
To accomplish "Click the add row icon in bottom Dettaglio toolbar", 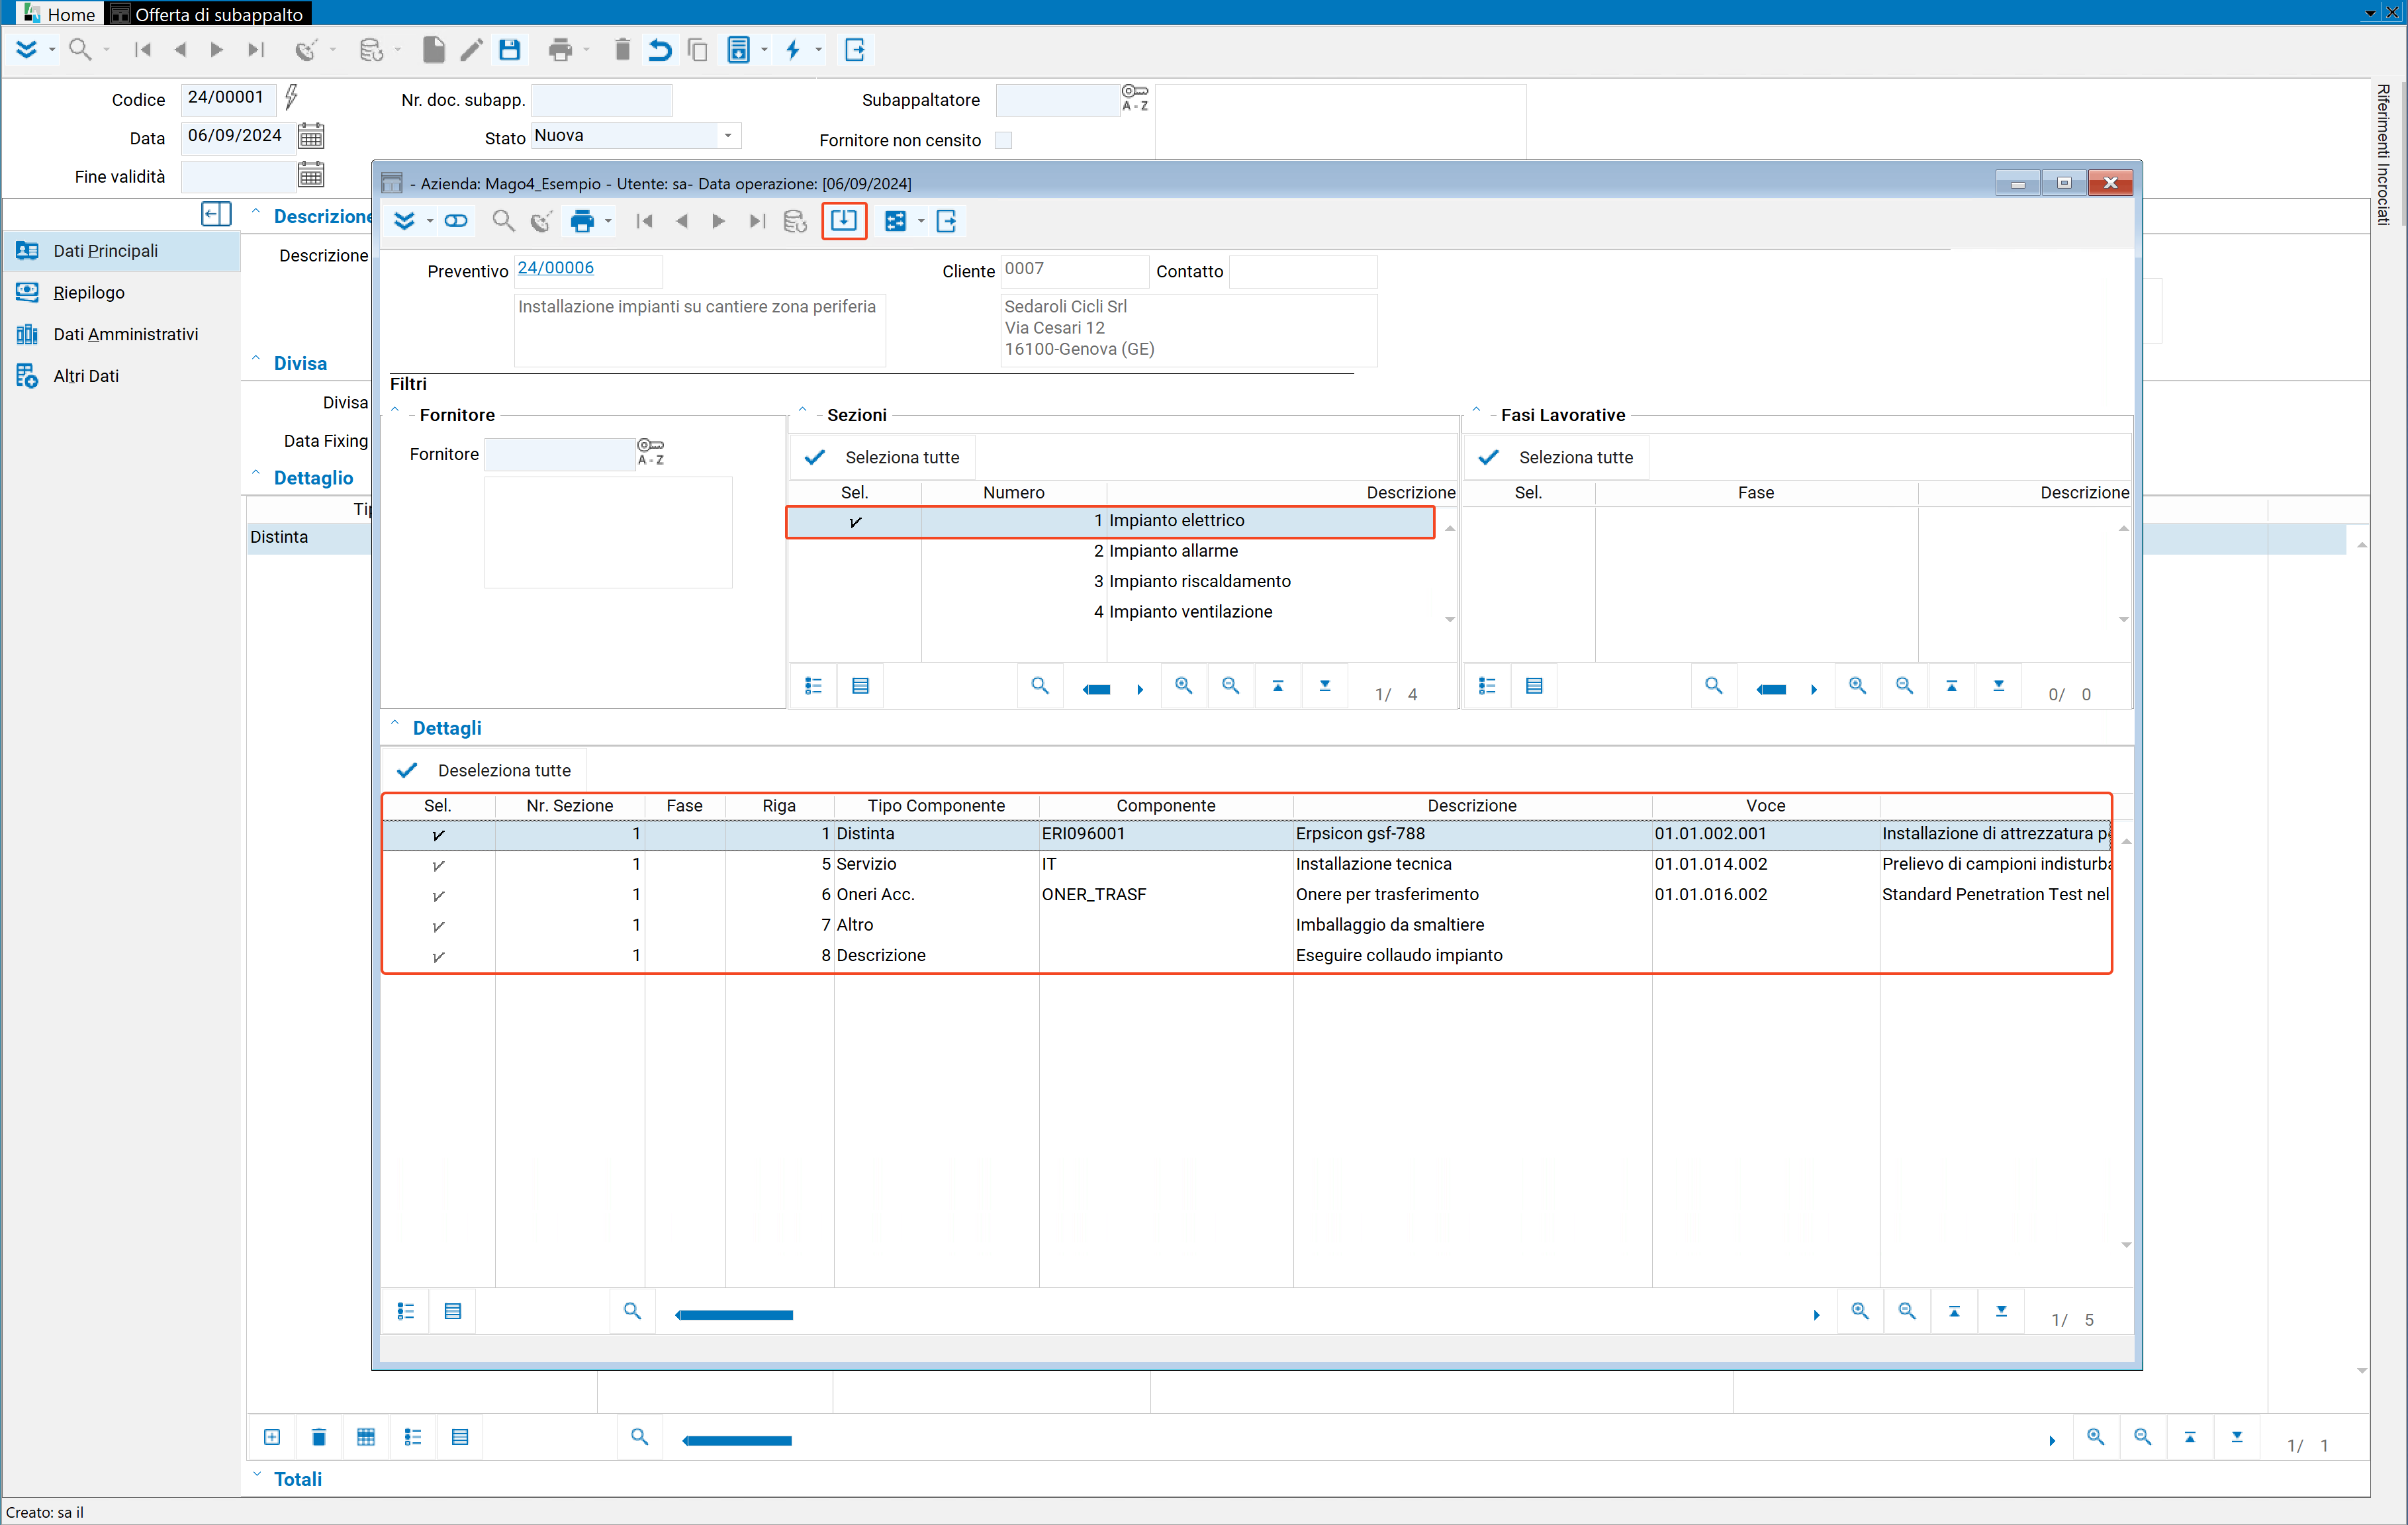I will (x=272, y=1437).
